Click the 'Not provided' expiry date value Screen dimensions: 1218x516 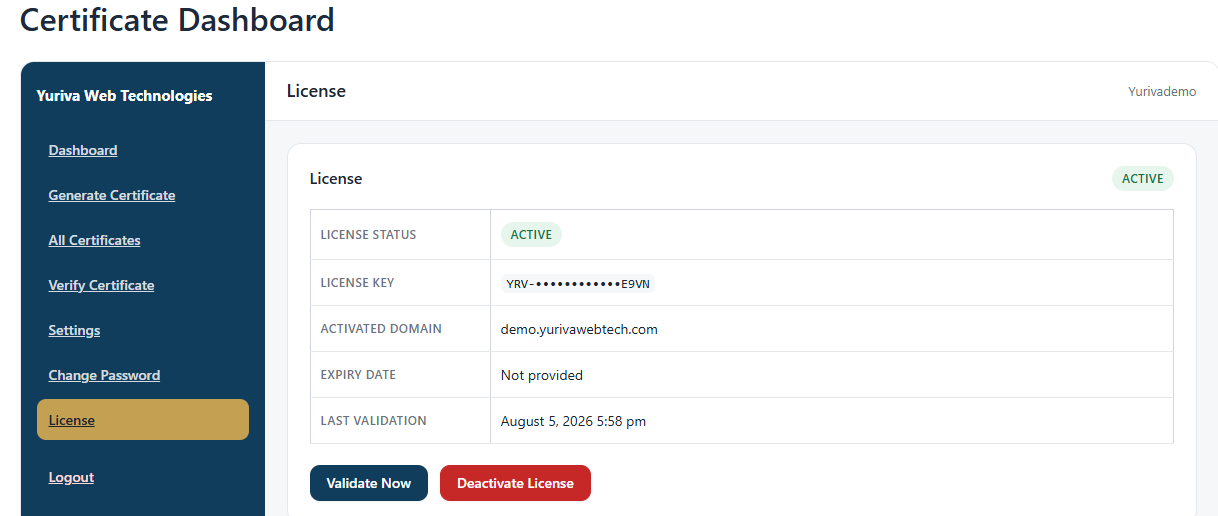click(x=542, y=375)
